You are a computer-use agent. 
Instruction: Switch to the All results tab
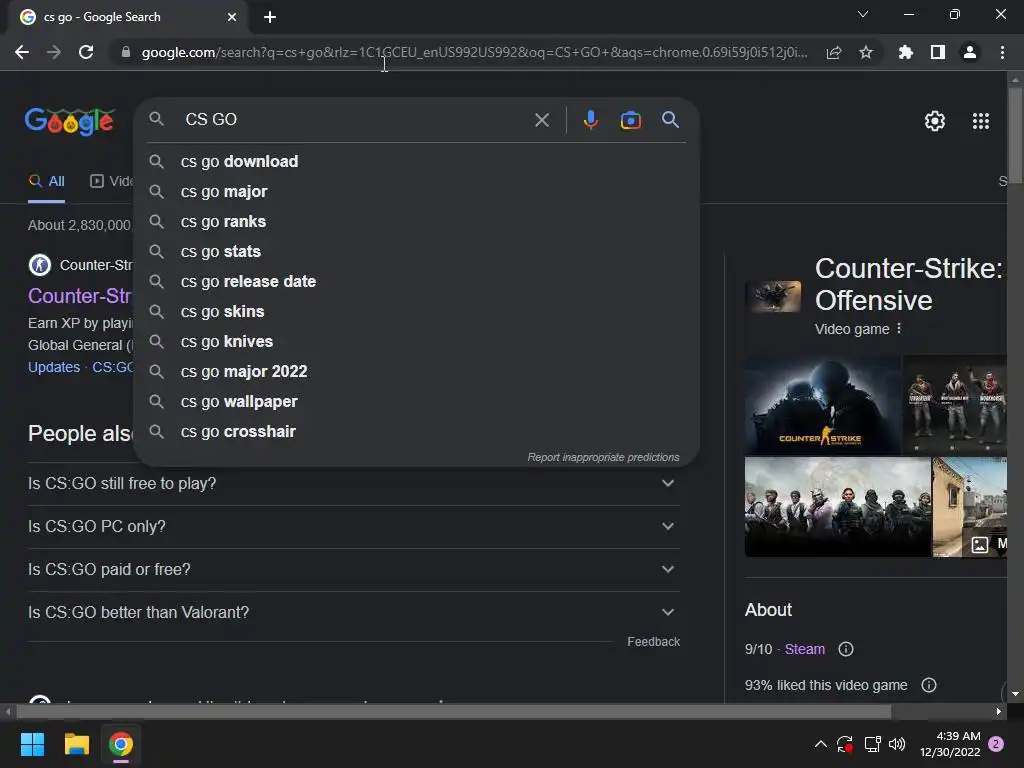click(46, 182)
